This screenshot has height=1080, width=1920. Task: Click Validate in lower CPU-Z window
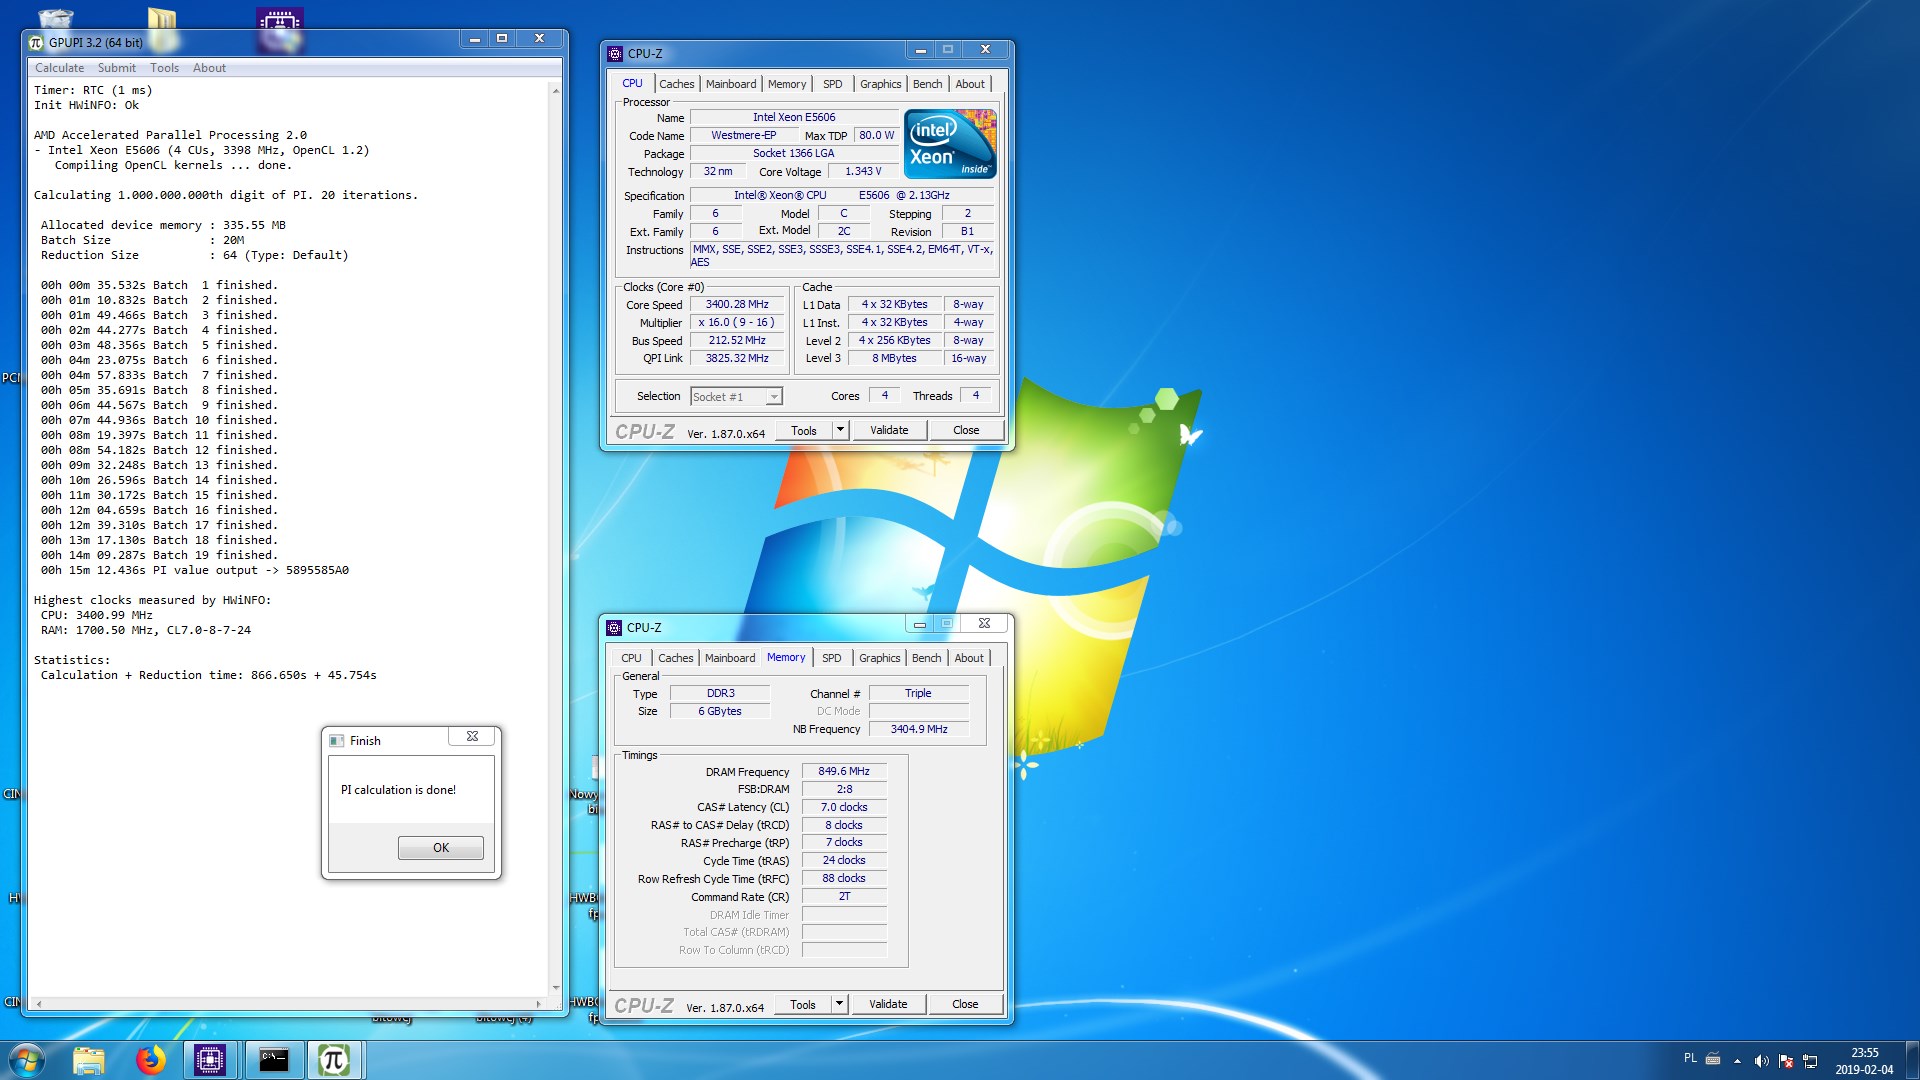point(888,1005)
